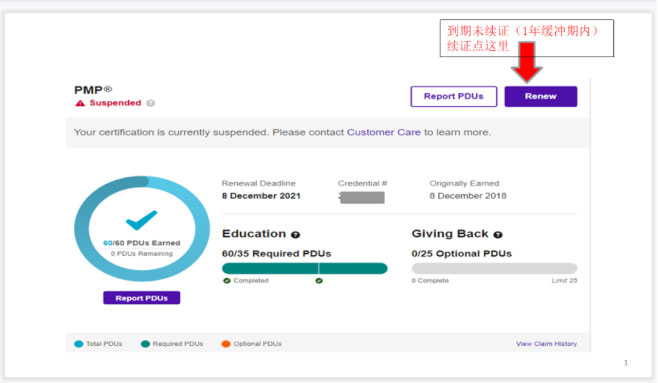The image size is (658, 383).
Task: Click the Education required PDUs progress bar
Action: pos(305,268)
